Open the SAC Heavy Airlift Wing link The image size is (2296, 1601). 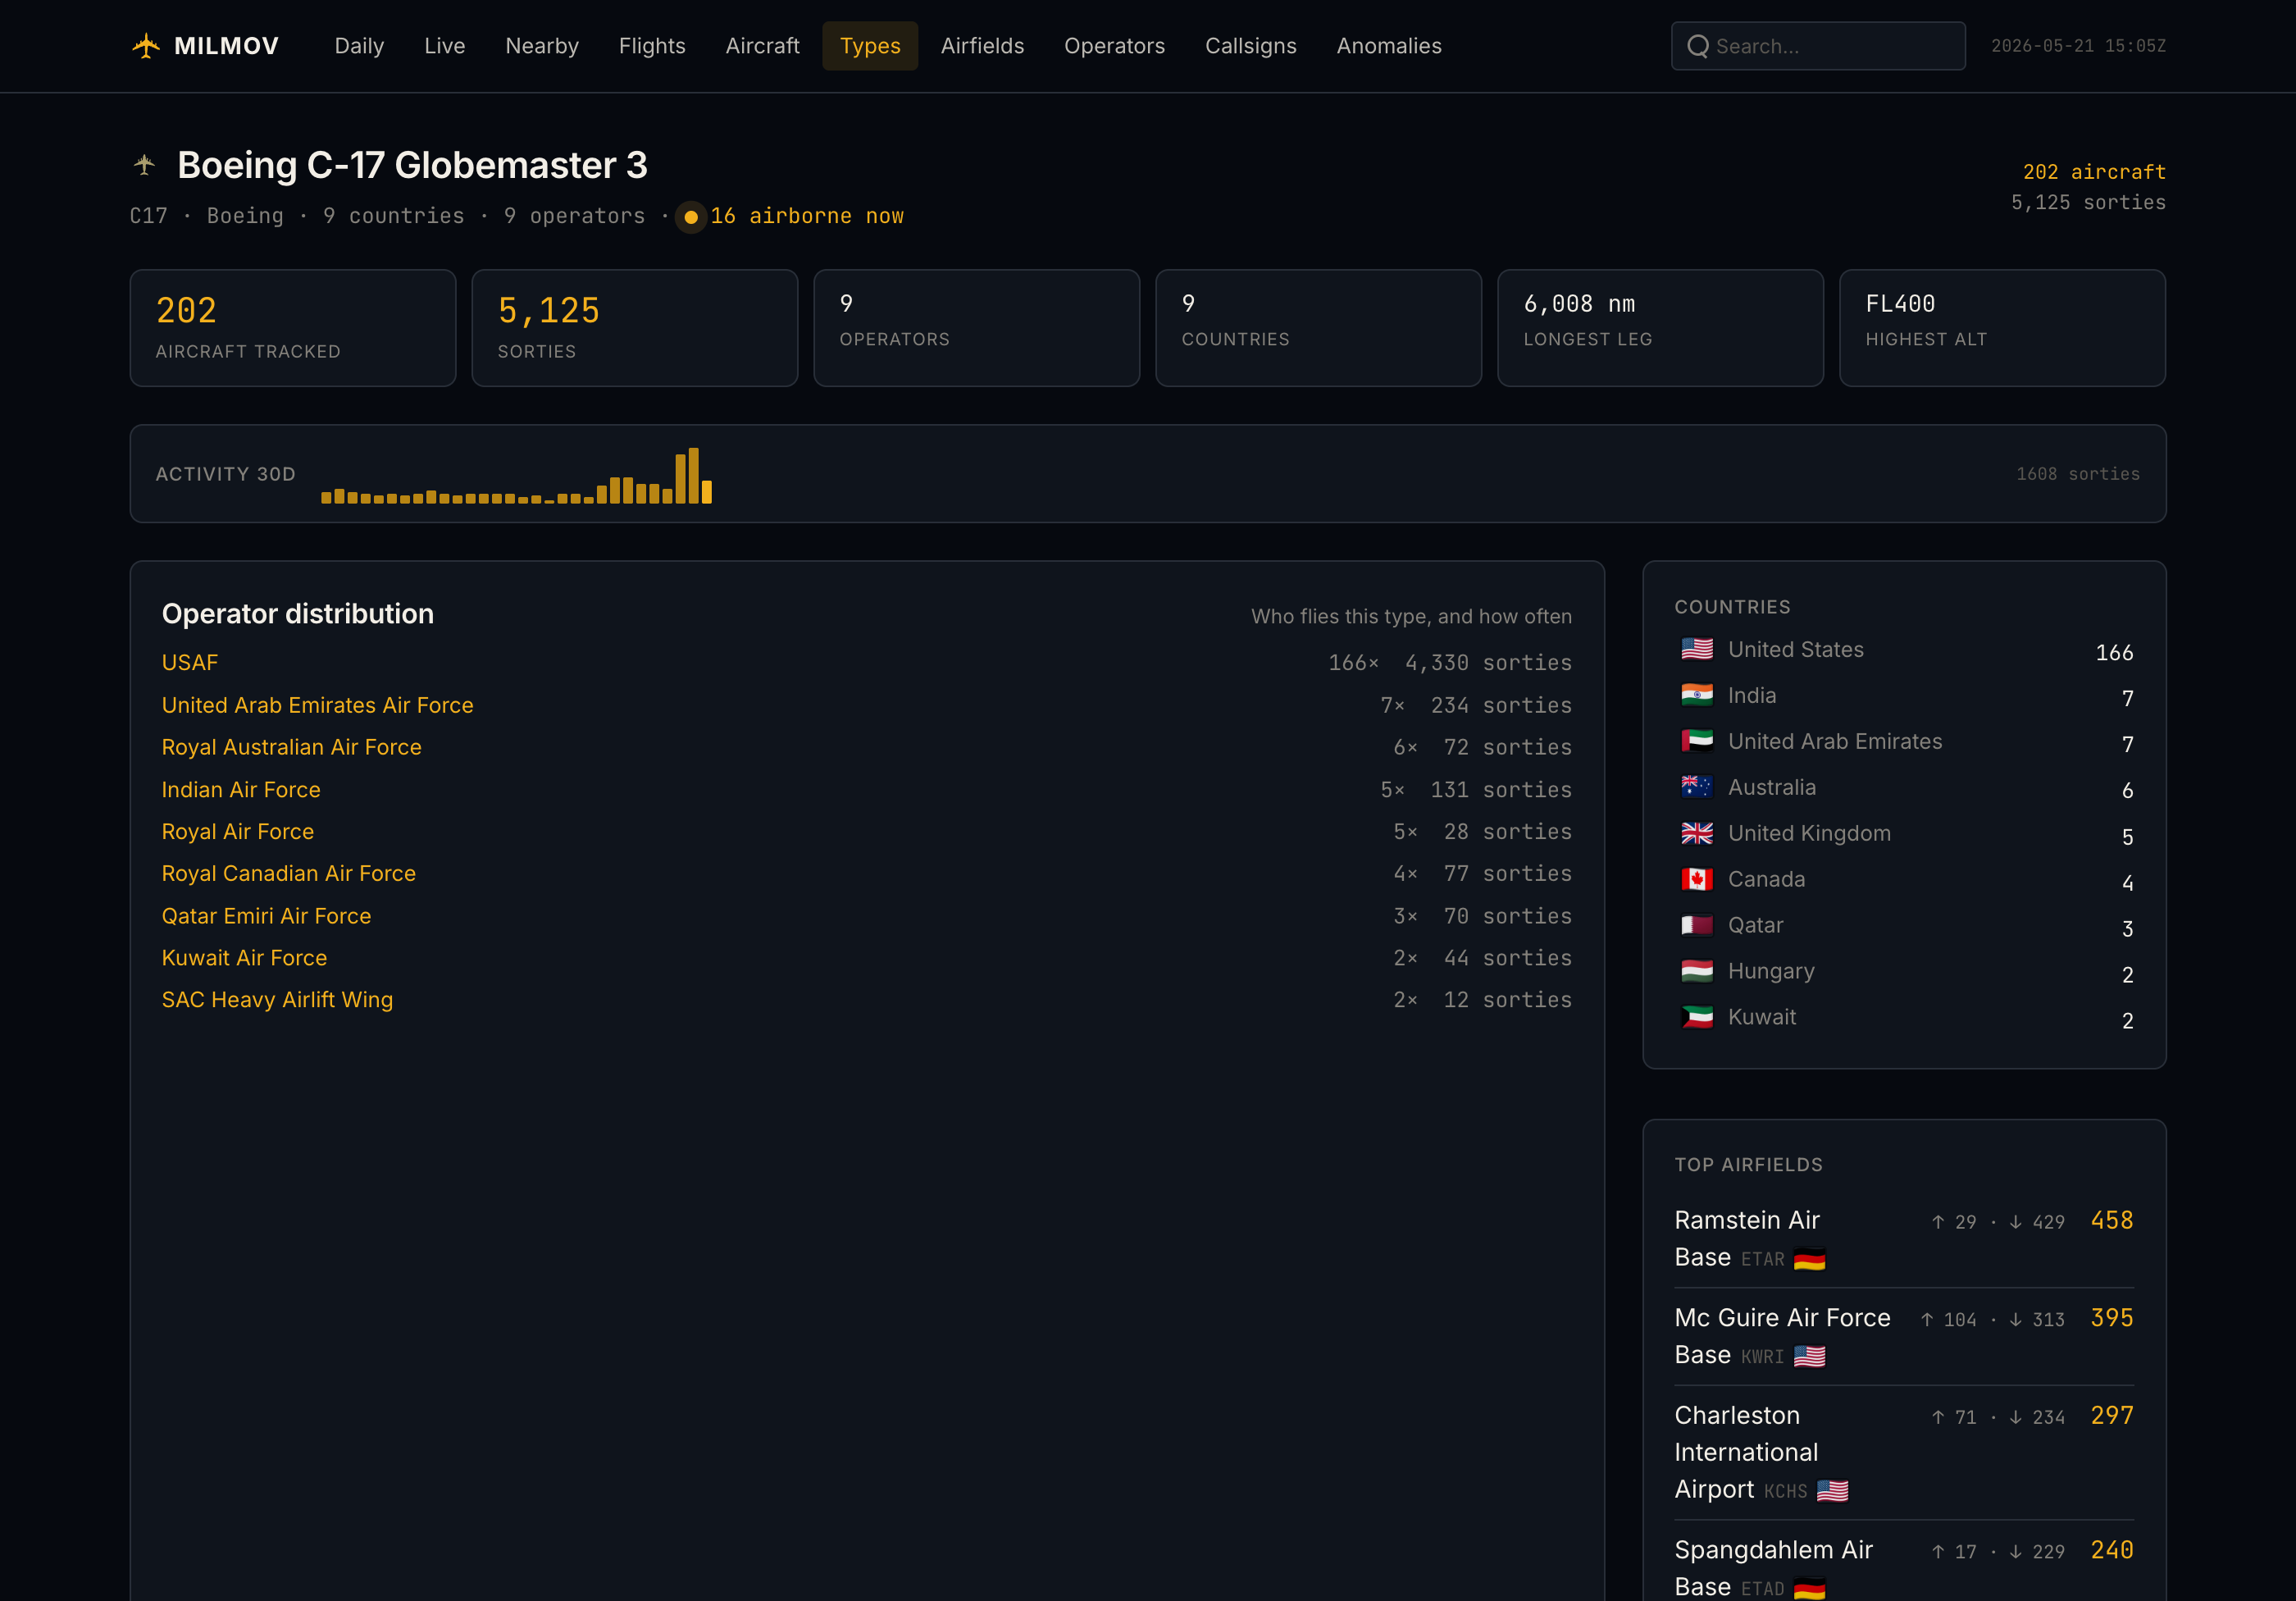click(278, 1000)
